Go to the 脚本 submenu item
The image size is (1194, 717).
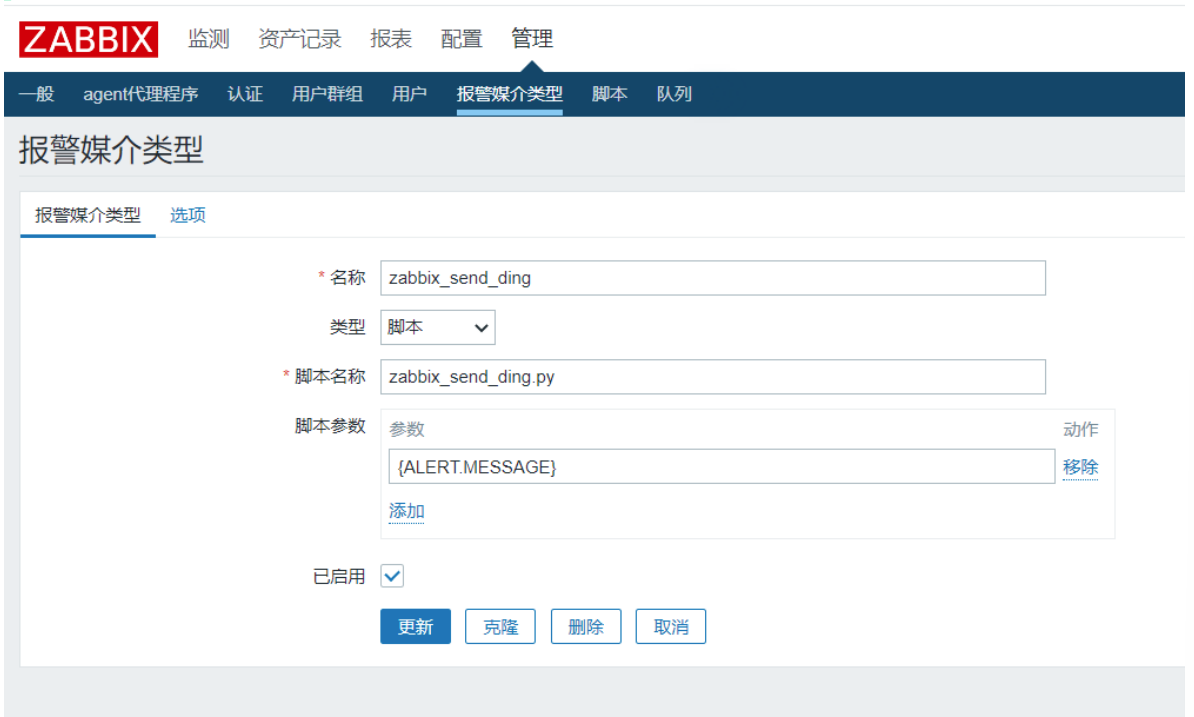click(x=609, y=94)
